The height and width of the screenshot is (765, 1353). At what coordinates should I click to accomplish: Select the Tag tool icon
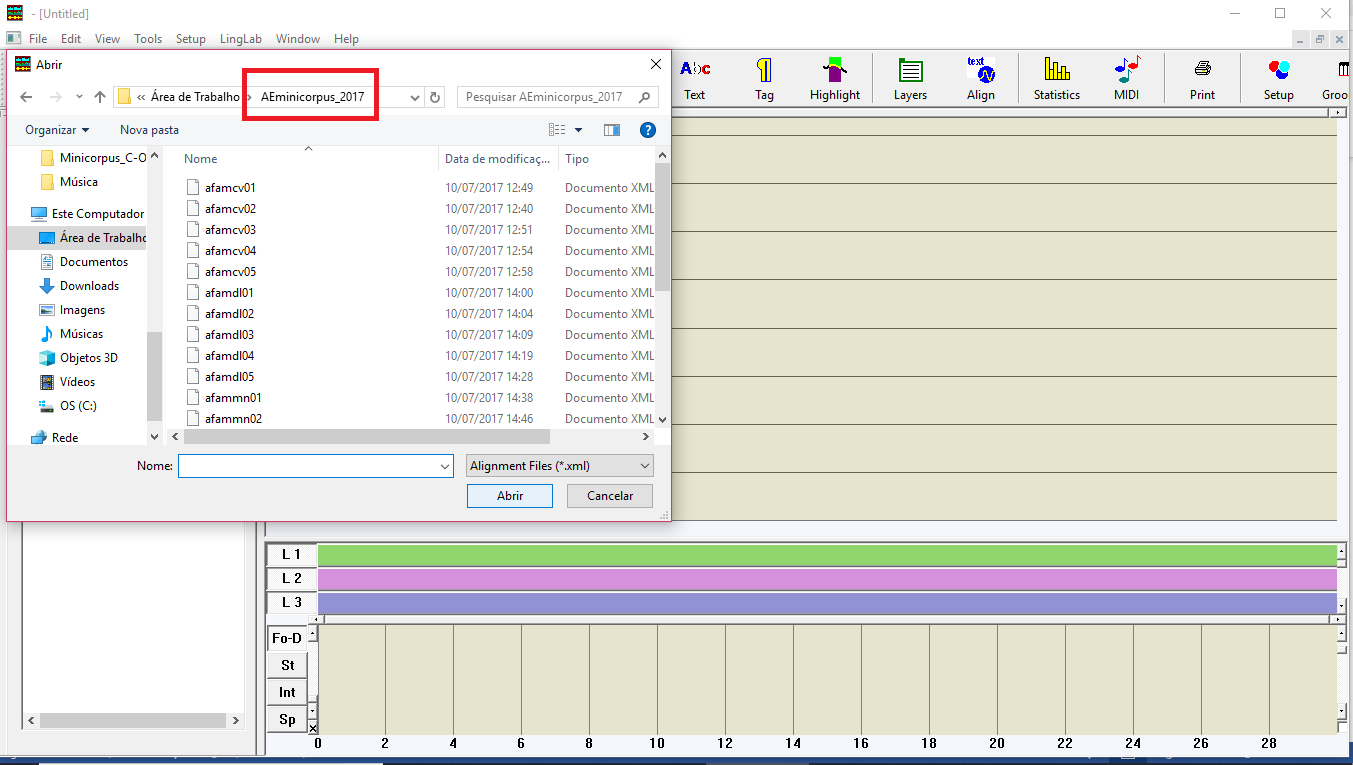tap(764, 78)
